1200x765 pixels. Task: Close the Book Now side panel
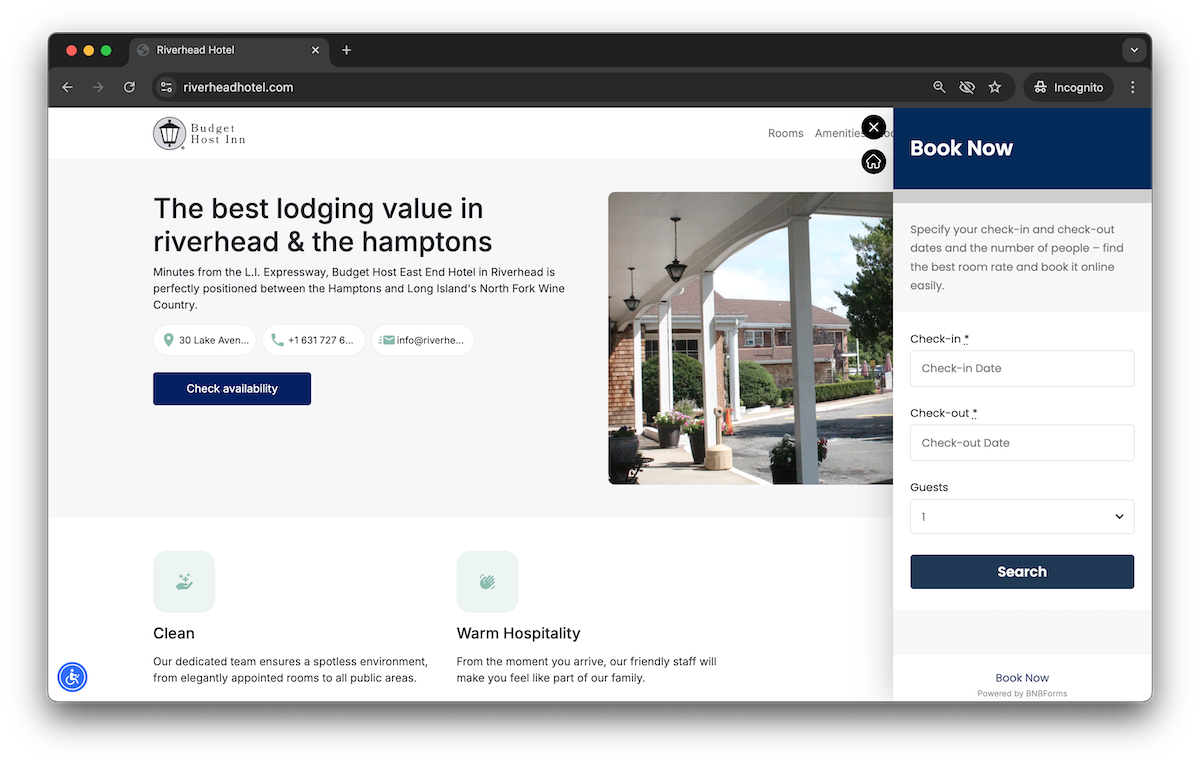(x=874, y=127)
